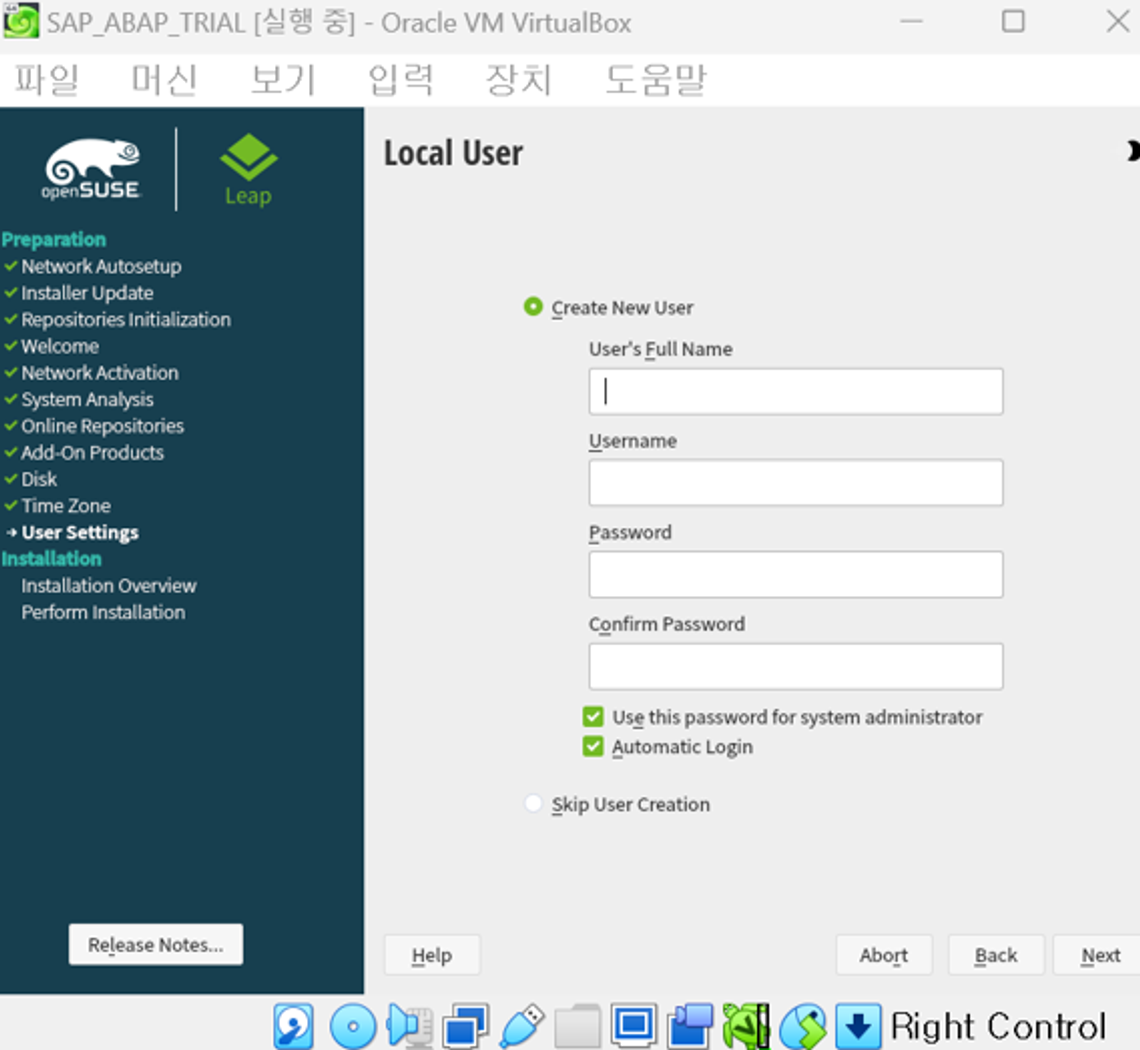Click the Welcome step in sidebar
The image size is (1140, 1050).
coord(60,346)
